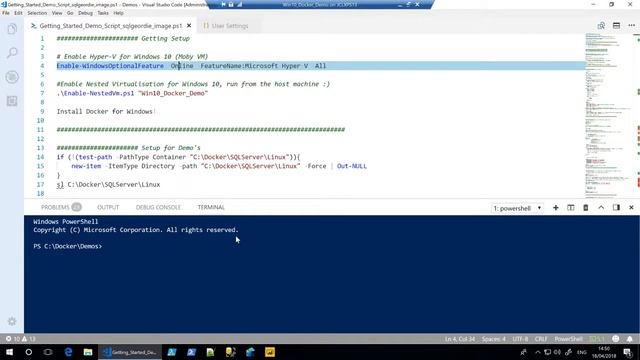
Task: Kill terminal with the trash icon
Action: 586,208
